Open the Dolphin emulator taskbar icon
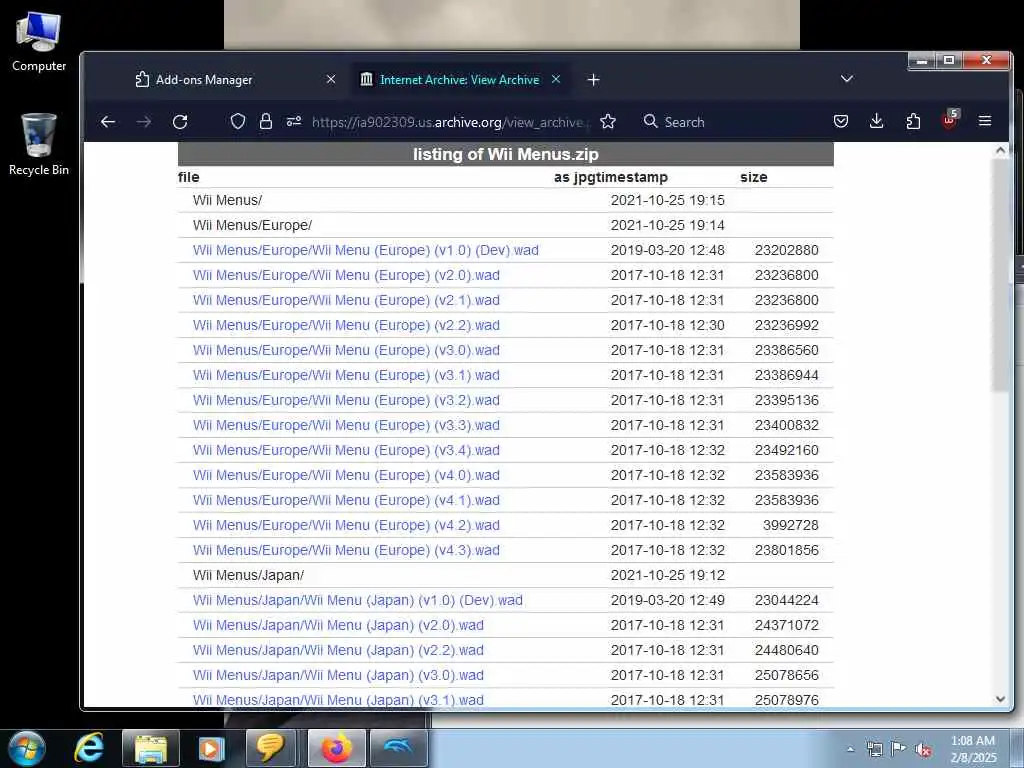Viewport: 1024px width, 768px height. [x=398, y=748]
